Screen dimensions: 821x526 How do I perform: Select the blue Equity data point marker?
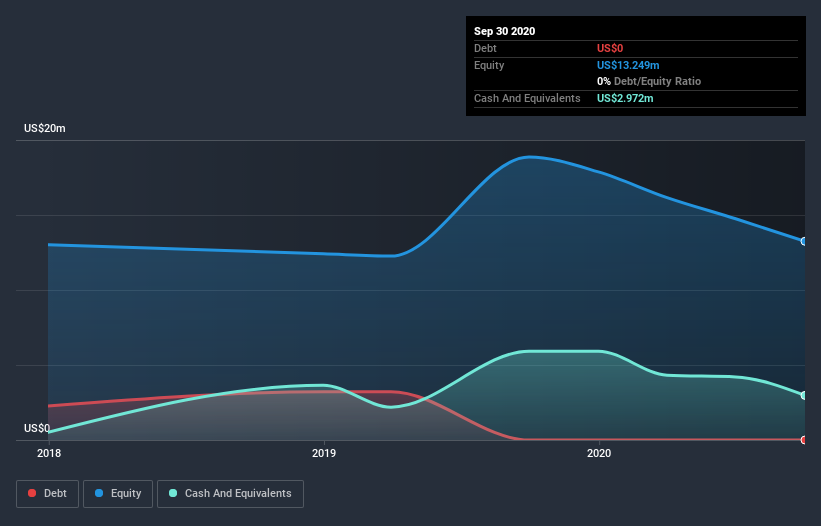[804, 241]
